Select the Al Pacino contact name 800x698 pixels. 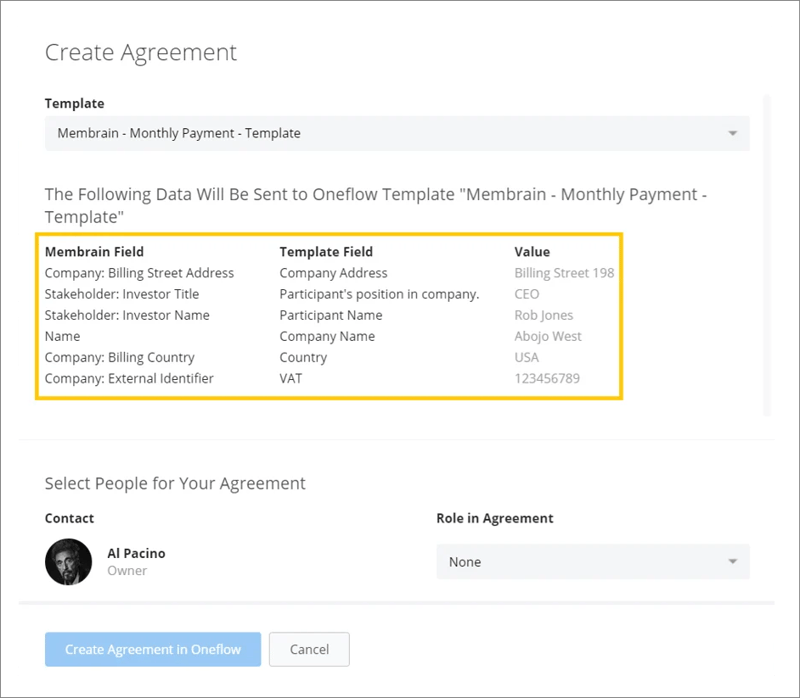[x=136, y=553]
